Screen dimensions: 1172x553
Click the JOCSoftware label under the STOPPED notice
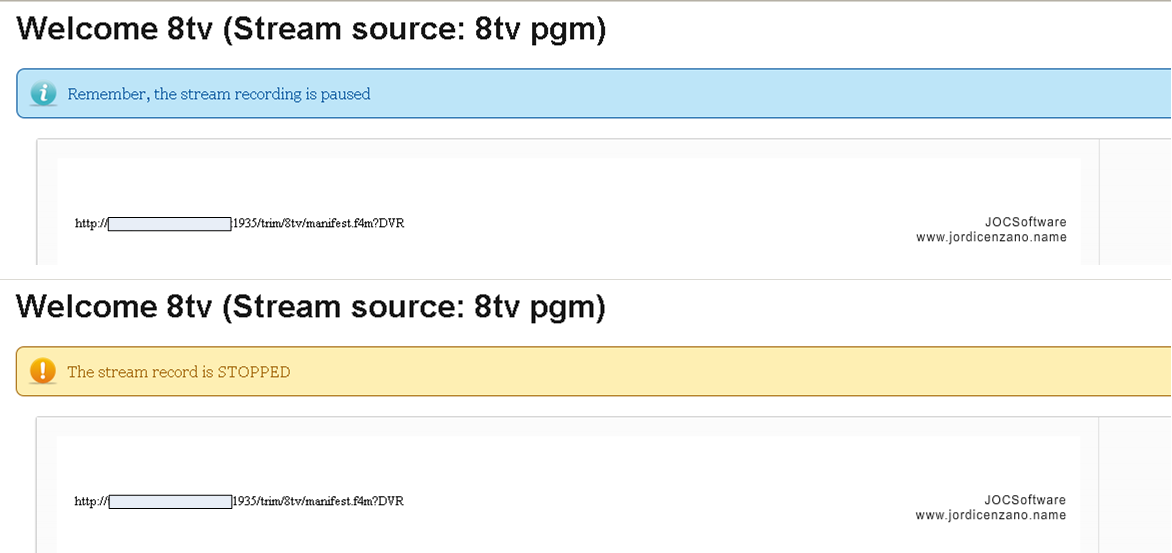point(1025,500)
